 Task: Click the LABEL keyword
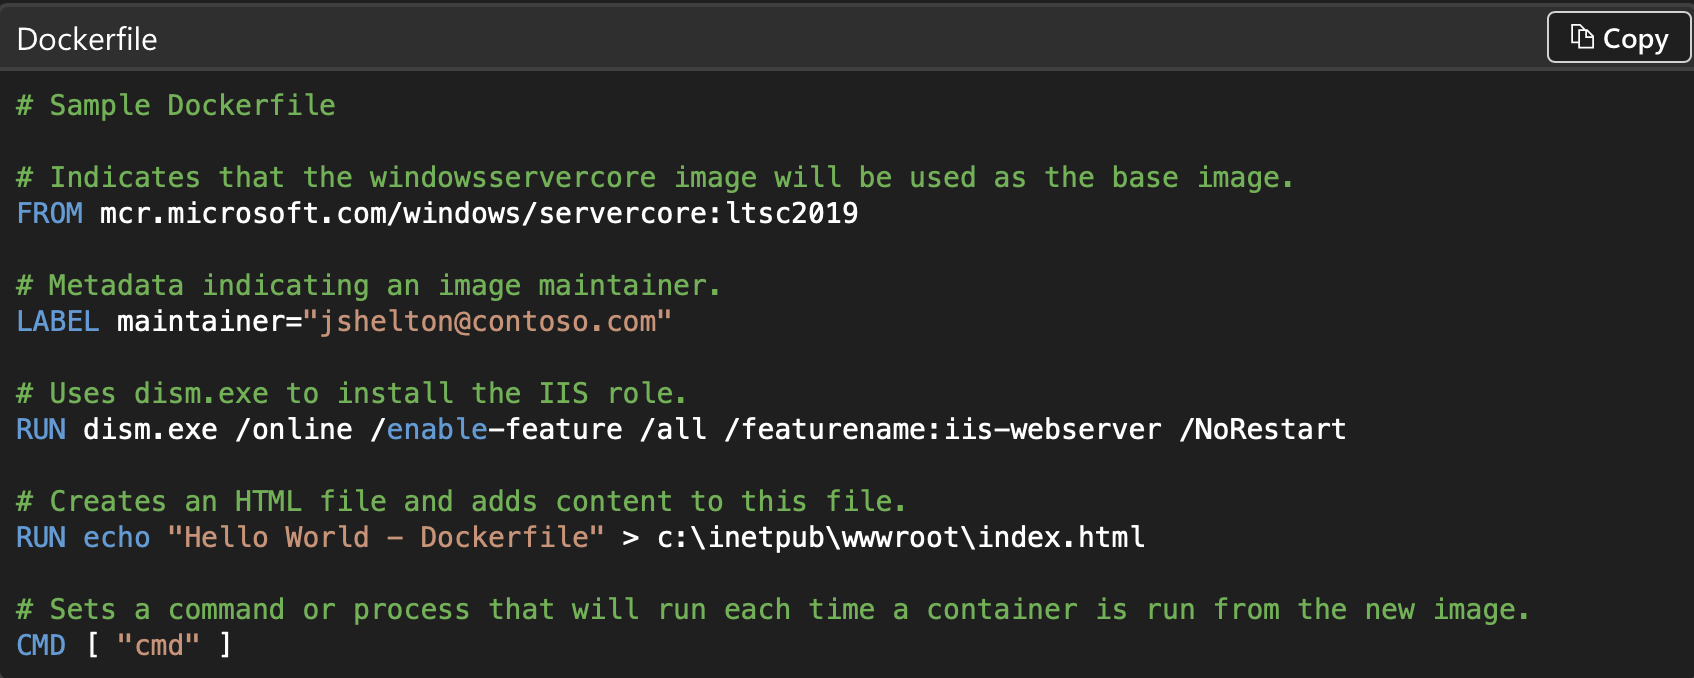[57, 321]
